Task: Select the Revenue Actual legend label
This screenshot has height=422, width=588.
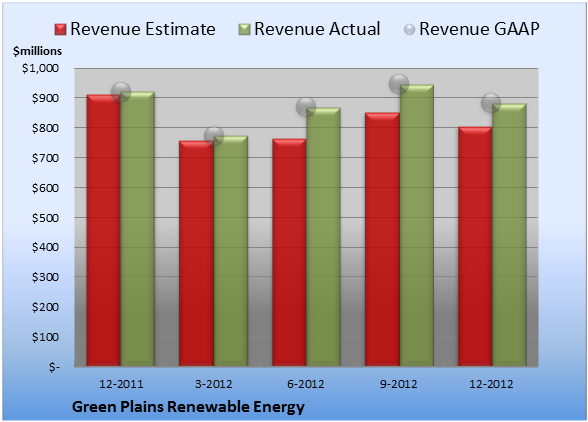Action: tap(317, 29)
